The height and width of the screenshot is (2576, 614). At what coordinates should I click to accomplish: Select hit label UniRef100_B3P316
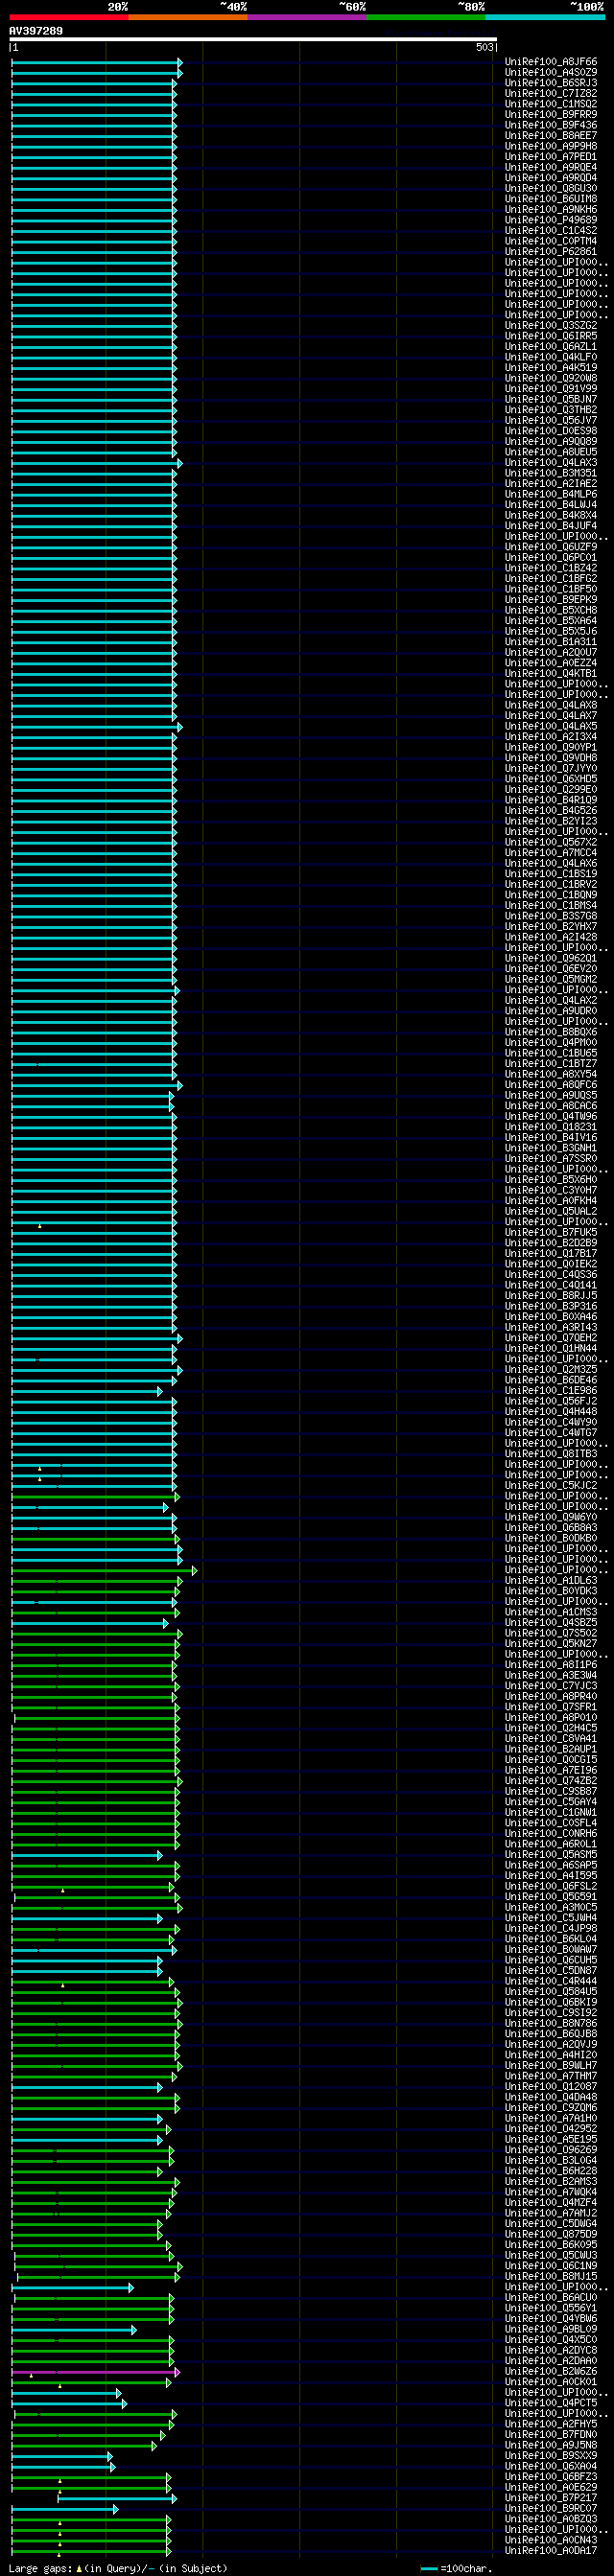551,1306
